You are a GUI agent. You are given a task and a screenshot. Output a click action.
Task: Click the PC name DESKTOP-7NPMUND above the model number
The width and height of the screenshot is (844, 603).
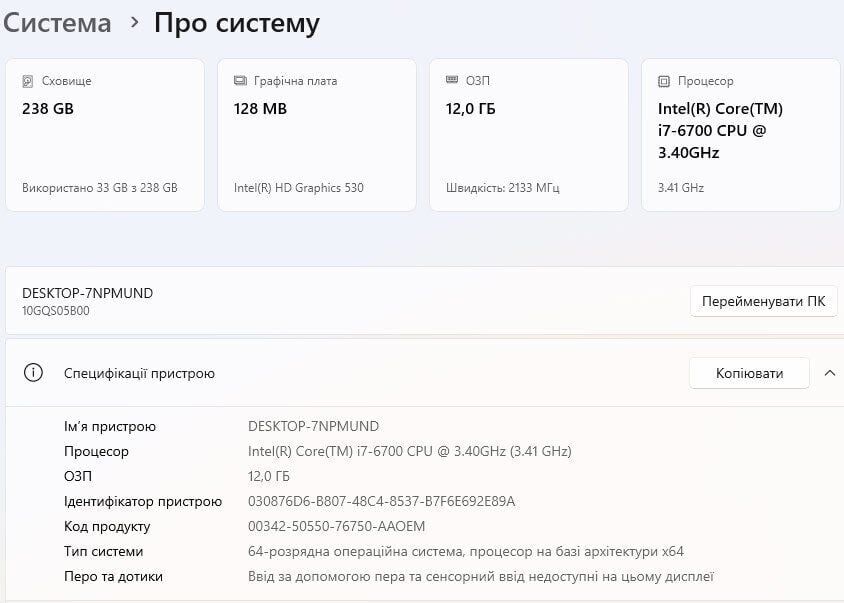click(x=88, y=293)
